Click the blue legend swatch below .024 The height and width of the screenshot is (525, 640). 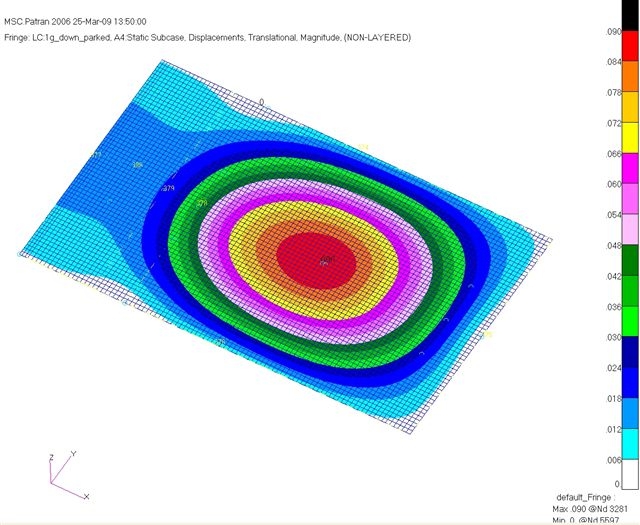click(630, 383)
